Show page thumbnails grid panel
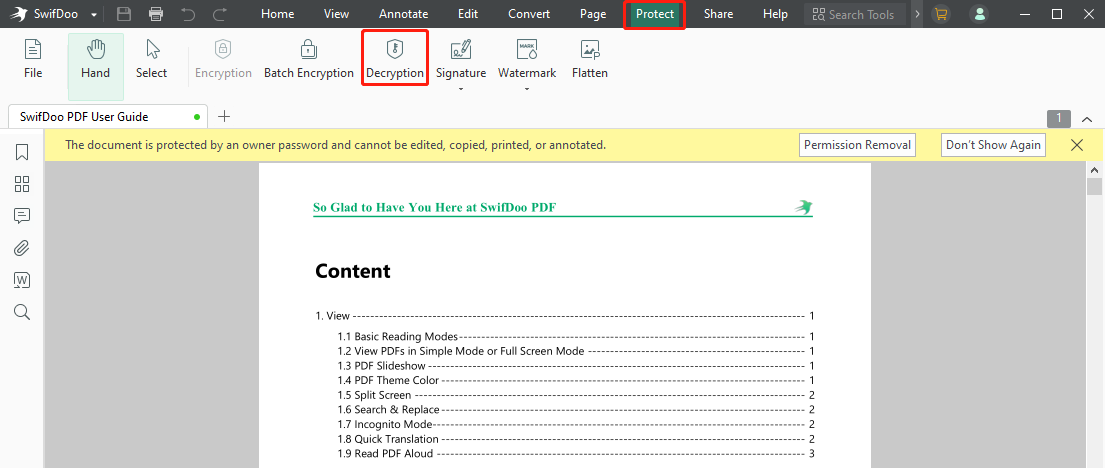 [22, 184]
